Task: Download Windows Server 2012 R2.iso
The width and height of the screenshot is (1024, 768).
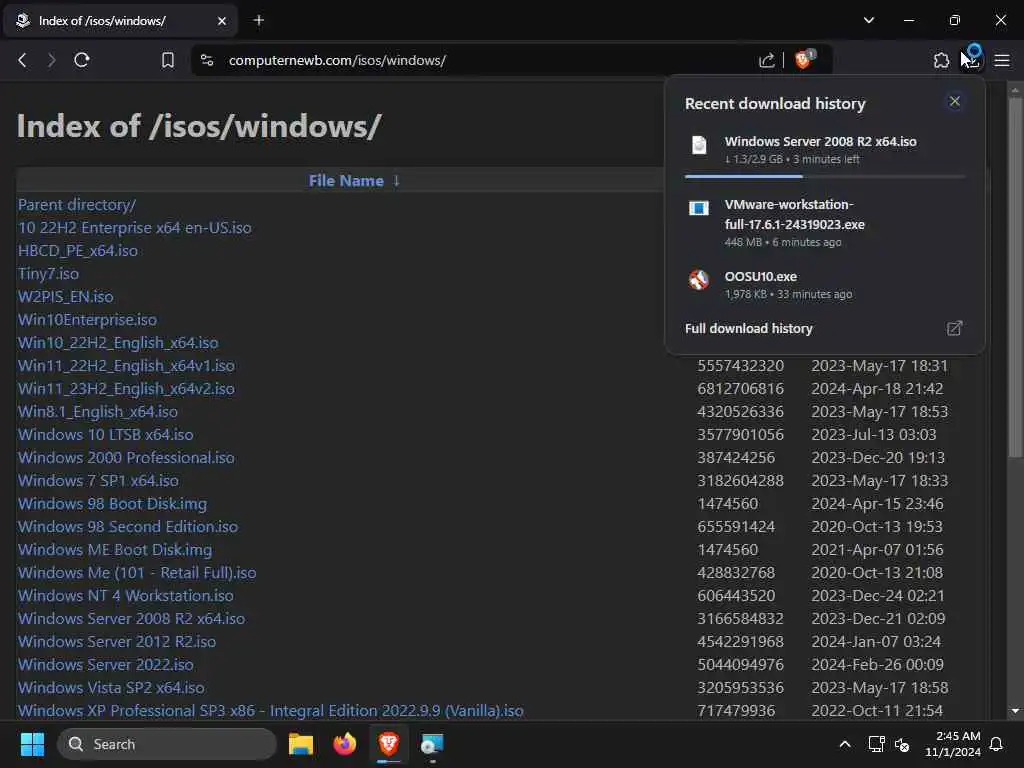Action: 117,641
